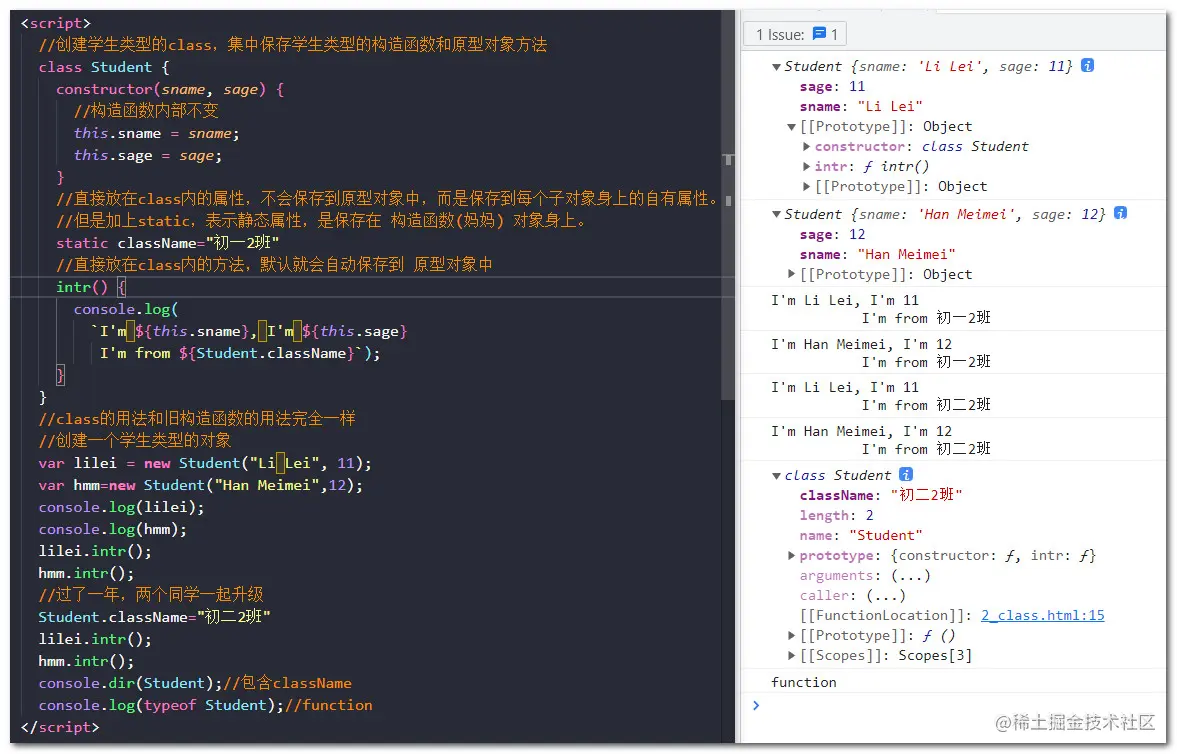Expand constructor: class Student entry

(806, 146)
